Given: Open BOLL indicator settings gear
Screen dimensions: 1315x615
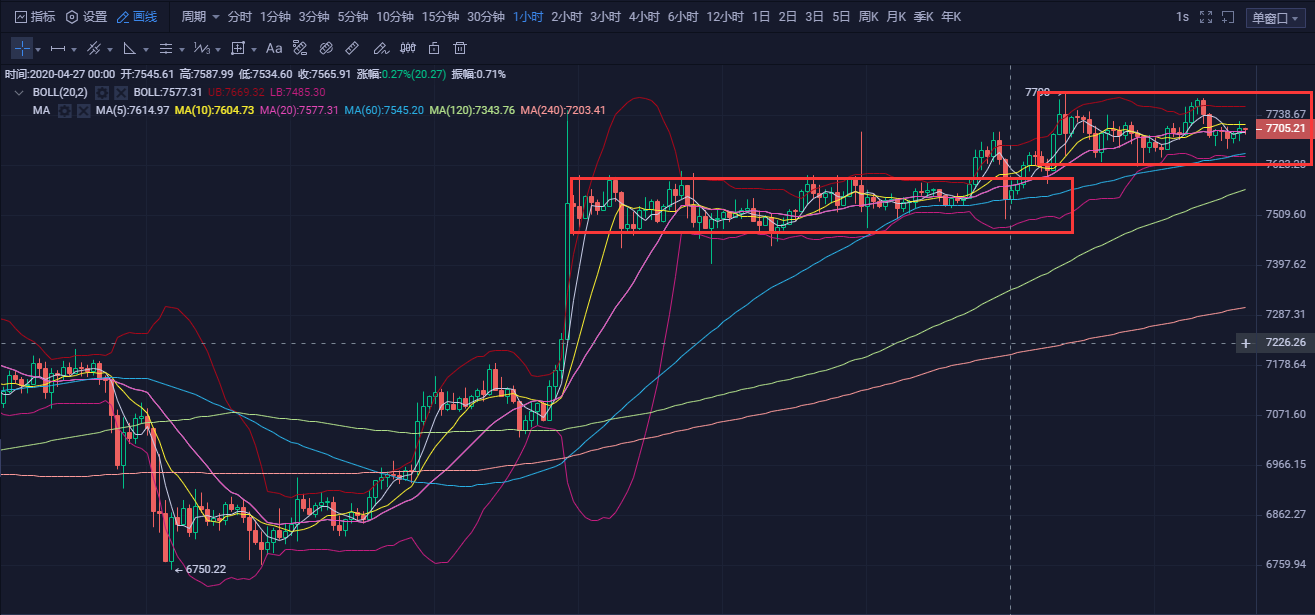Looking at the screenshot, I should (102, 92).
